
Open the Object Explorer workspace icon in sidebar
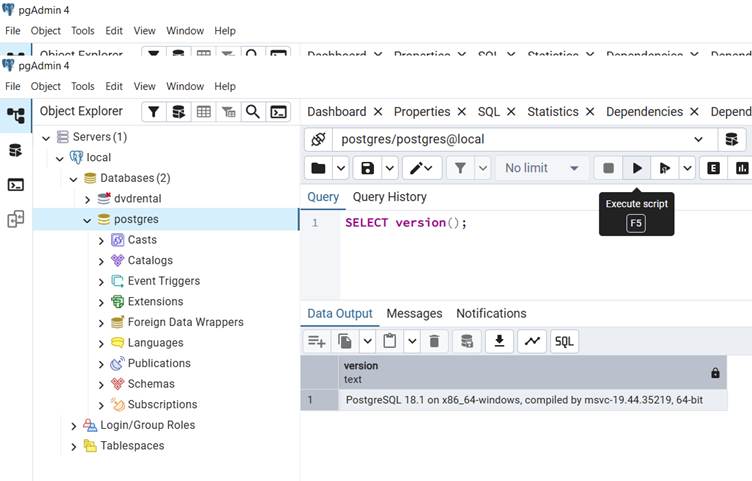click(x=16, y=116)
